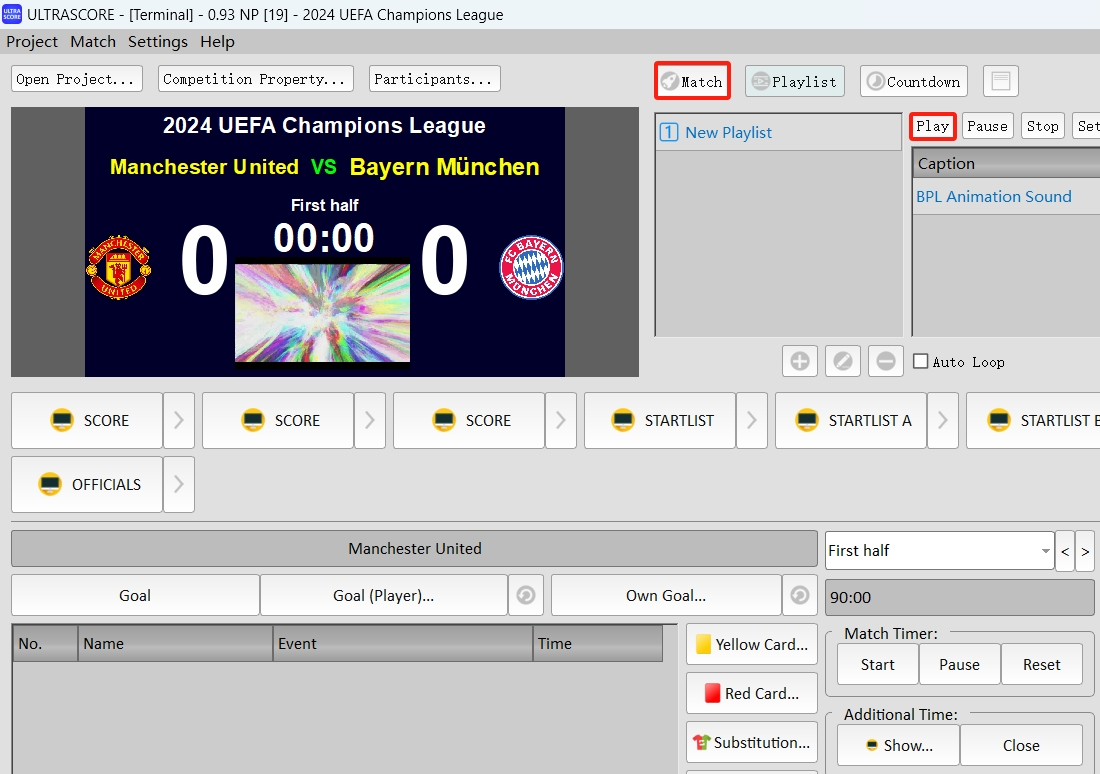Enable the Auto Loop checkbox

(x=921, y=361)
